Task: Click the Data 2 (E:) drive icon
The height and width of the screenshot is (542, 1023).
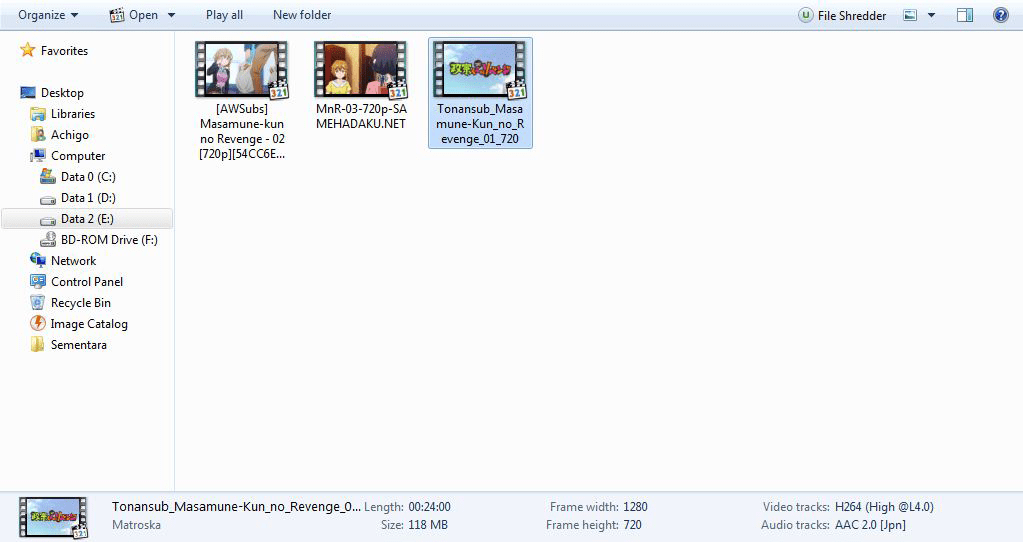Action: (x=48, y=220)
